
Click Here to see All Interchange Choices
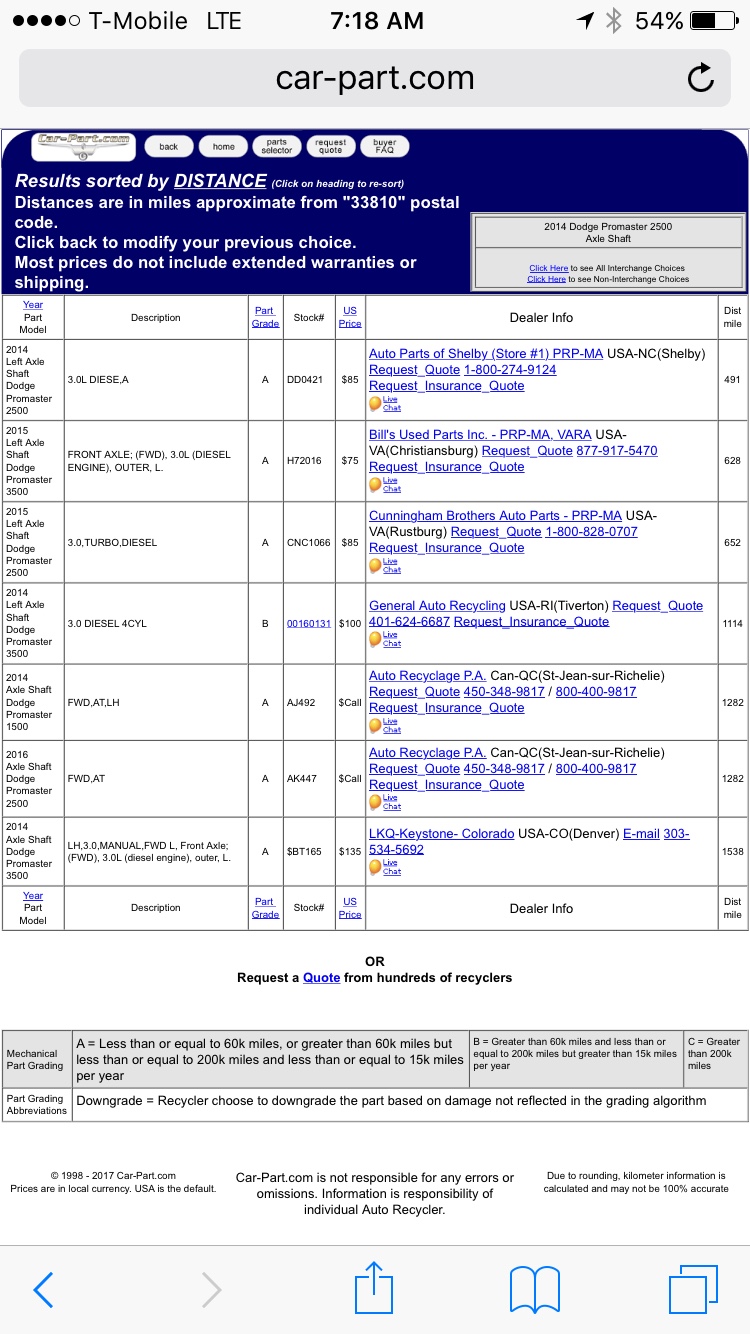coord(548,268)
